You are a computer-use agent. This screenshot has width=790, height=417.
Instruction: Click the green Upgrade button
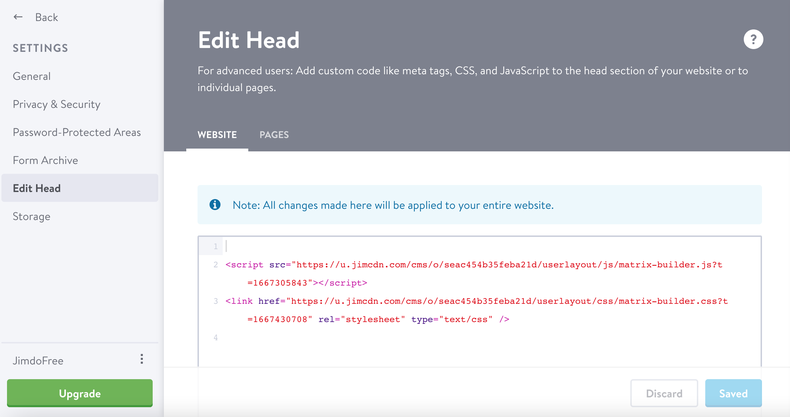tap(80, 393)
